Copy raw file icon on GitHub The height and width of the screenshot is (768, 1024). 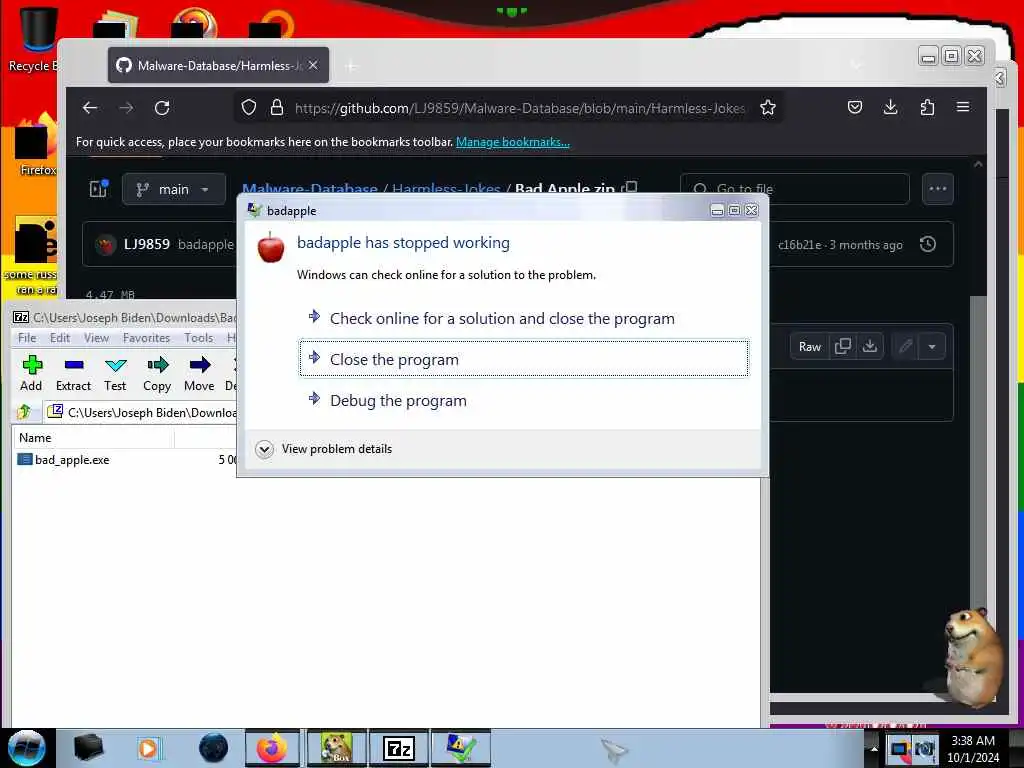[842, 346]
